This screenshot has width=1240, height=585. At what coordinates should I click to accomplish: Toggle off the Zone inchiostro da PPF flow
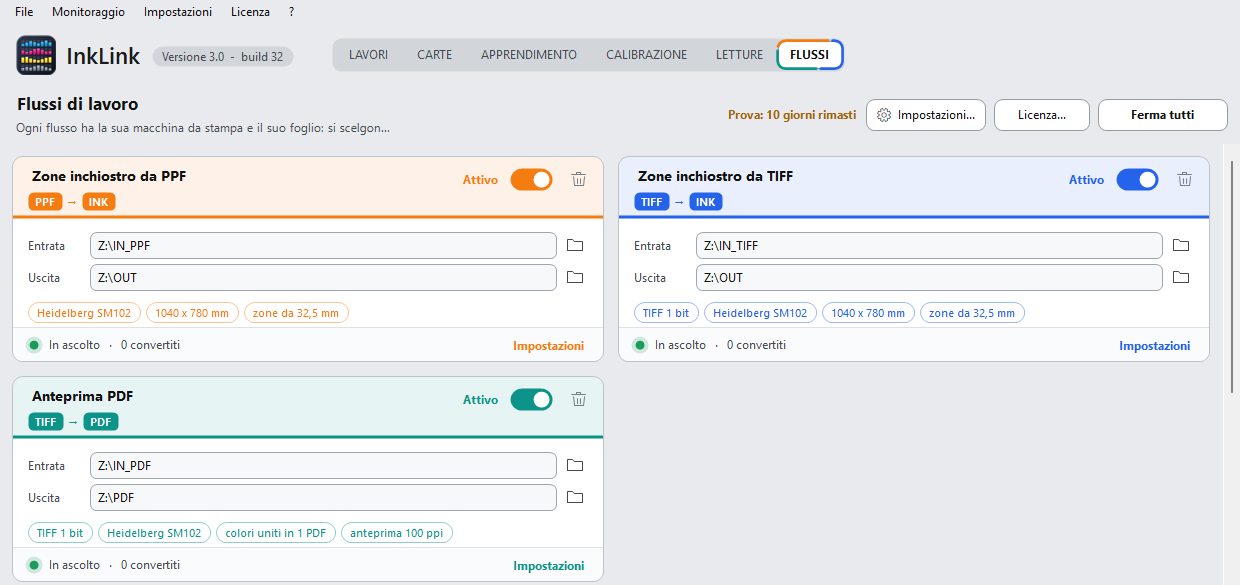(x=531, y=180)
